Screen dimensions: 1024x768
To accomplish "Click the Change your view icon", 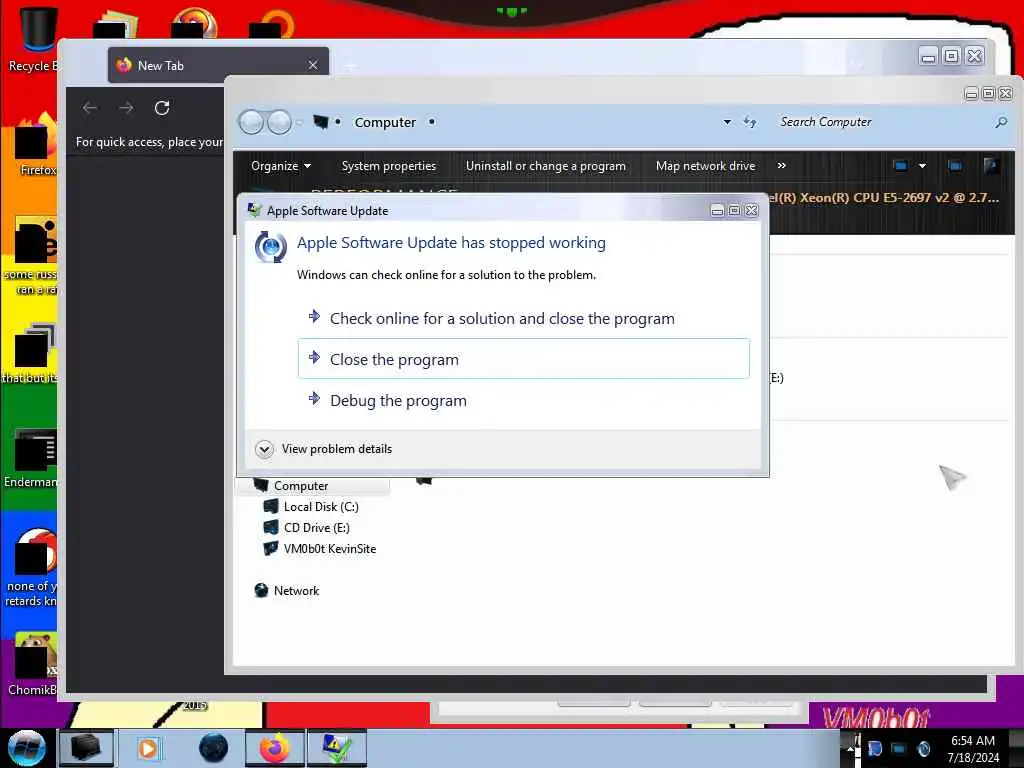I will point(901,166).
